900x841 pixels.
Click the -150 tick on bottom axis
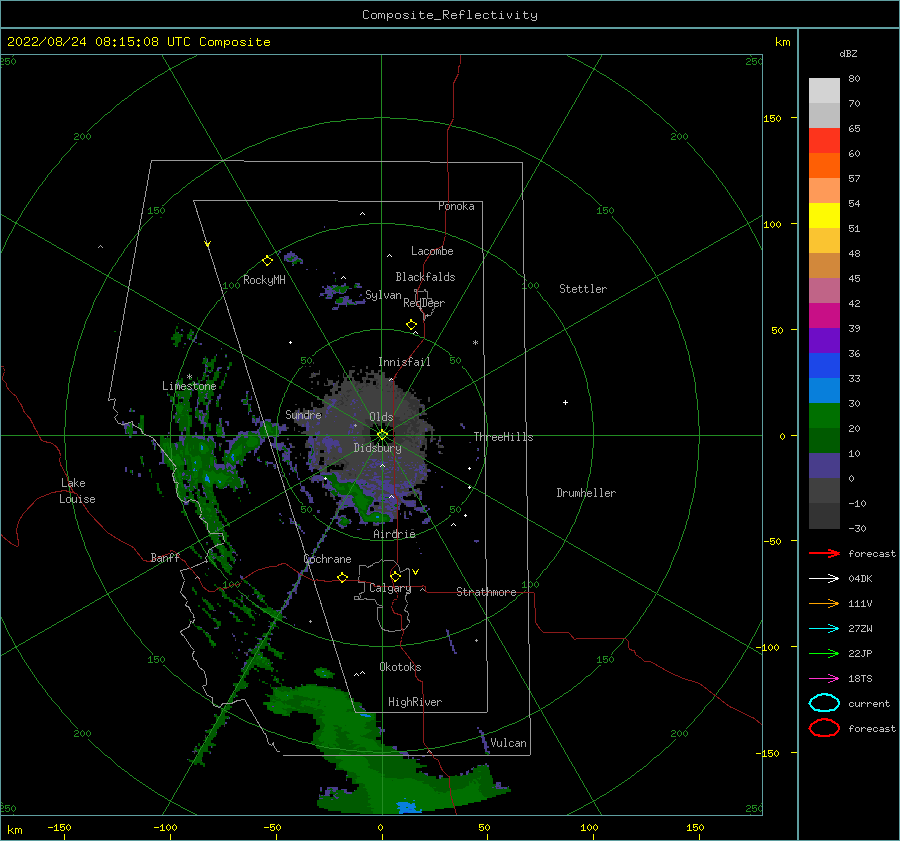[x=59, y=827]
